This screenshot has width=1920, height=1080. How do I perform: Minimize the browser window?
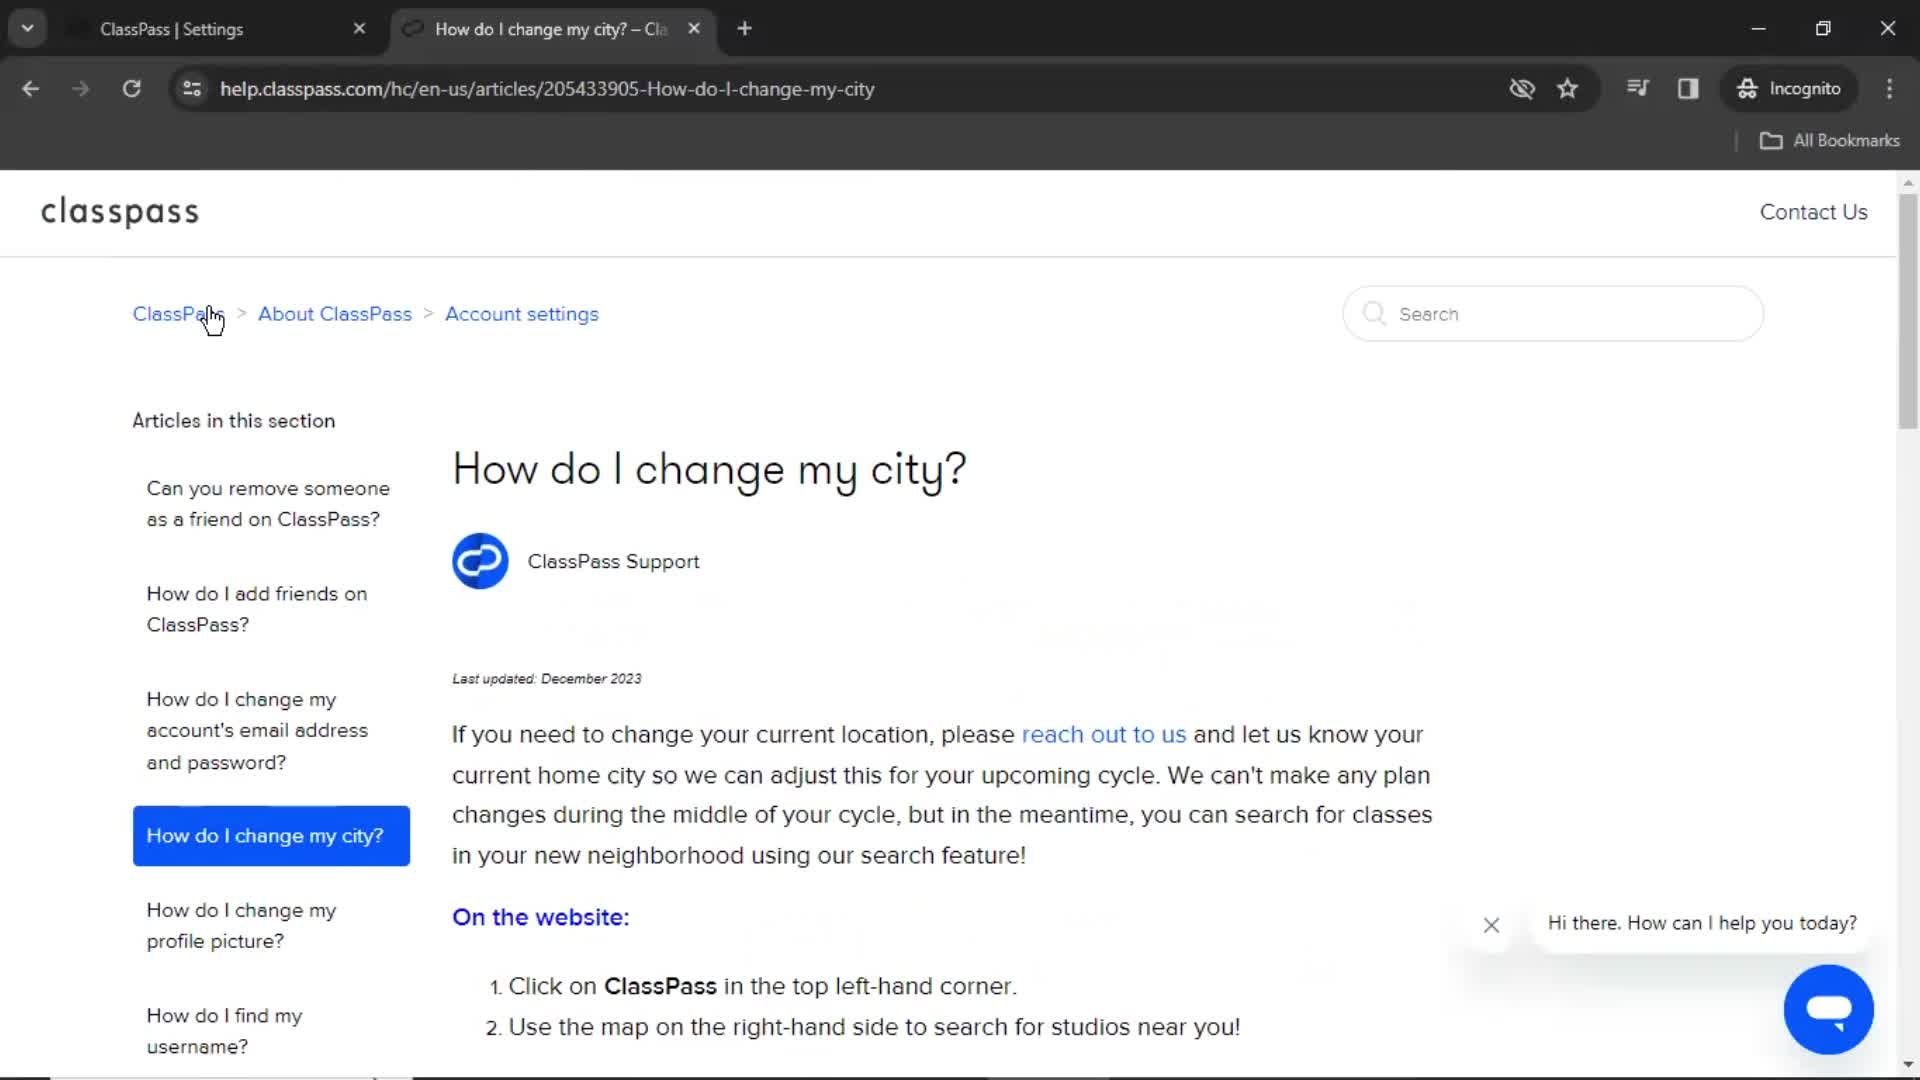[x=1758, y=29]
